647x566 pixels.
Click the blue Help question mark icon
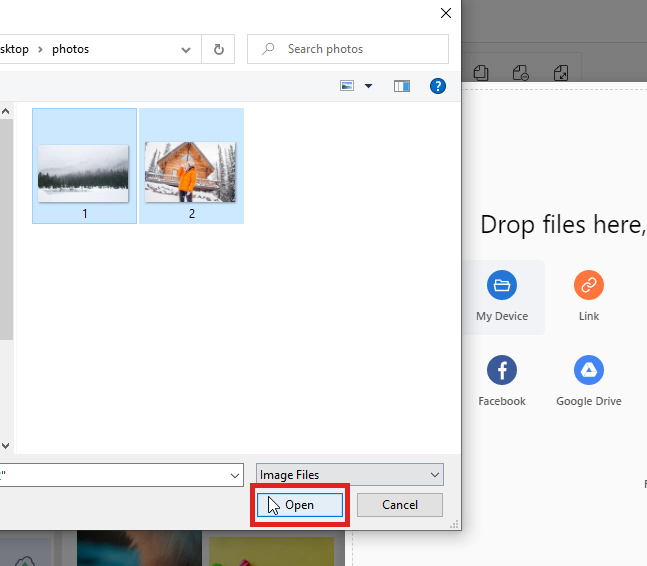click(437, 87)
